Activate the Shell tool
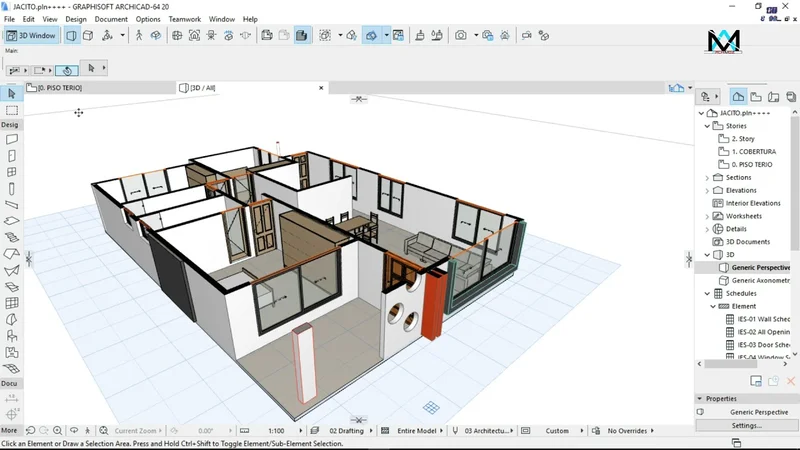Viewport: 800px width, 450px height. [x=12, y=270]
